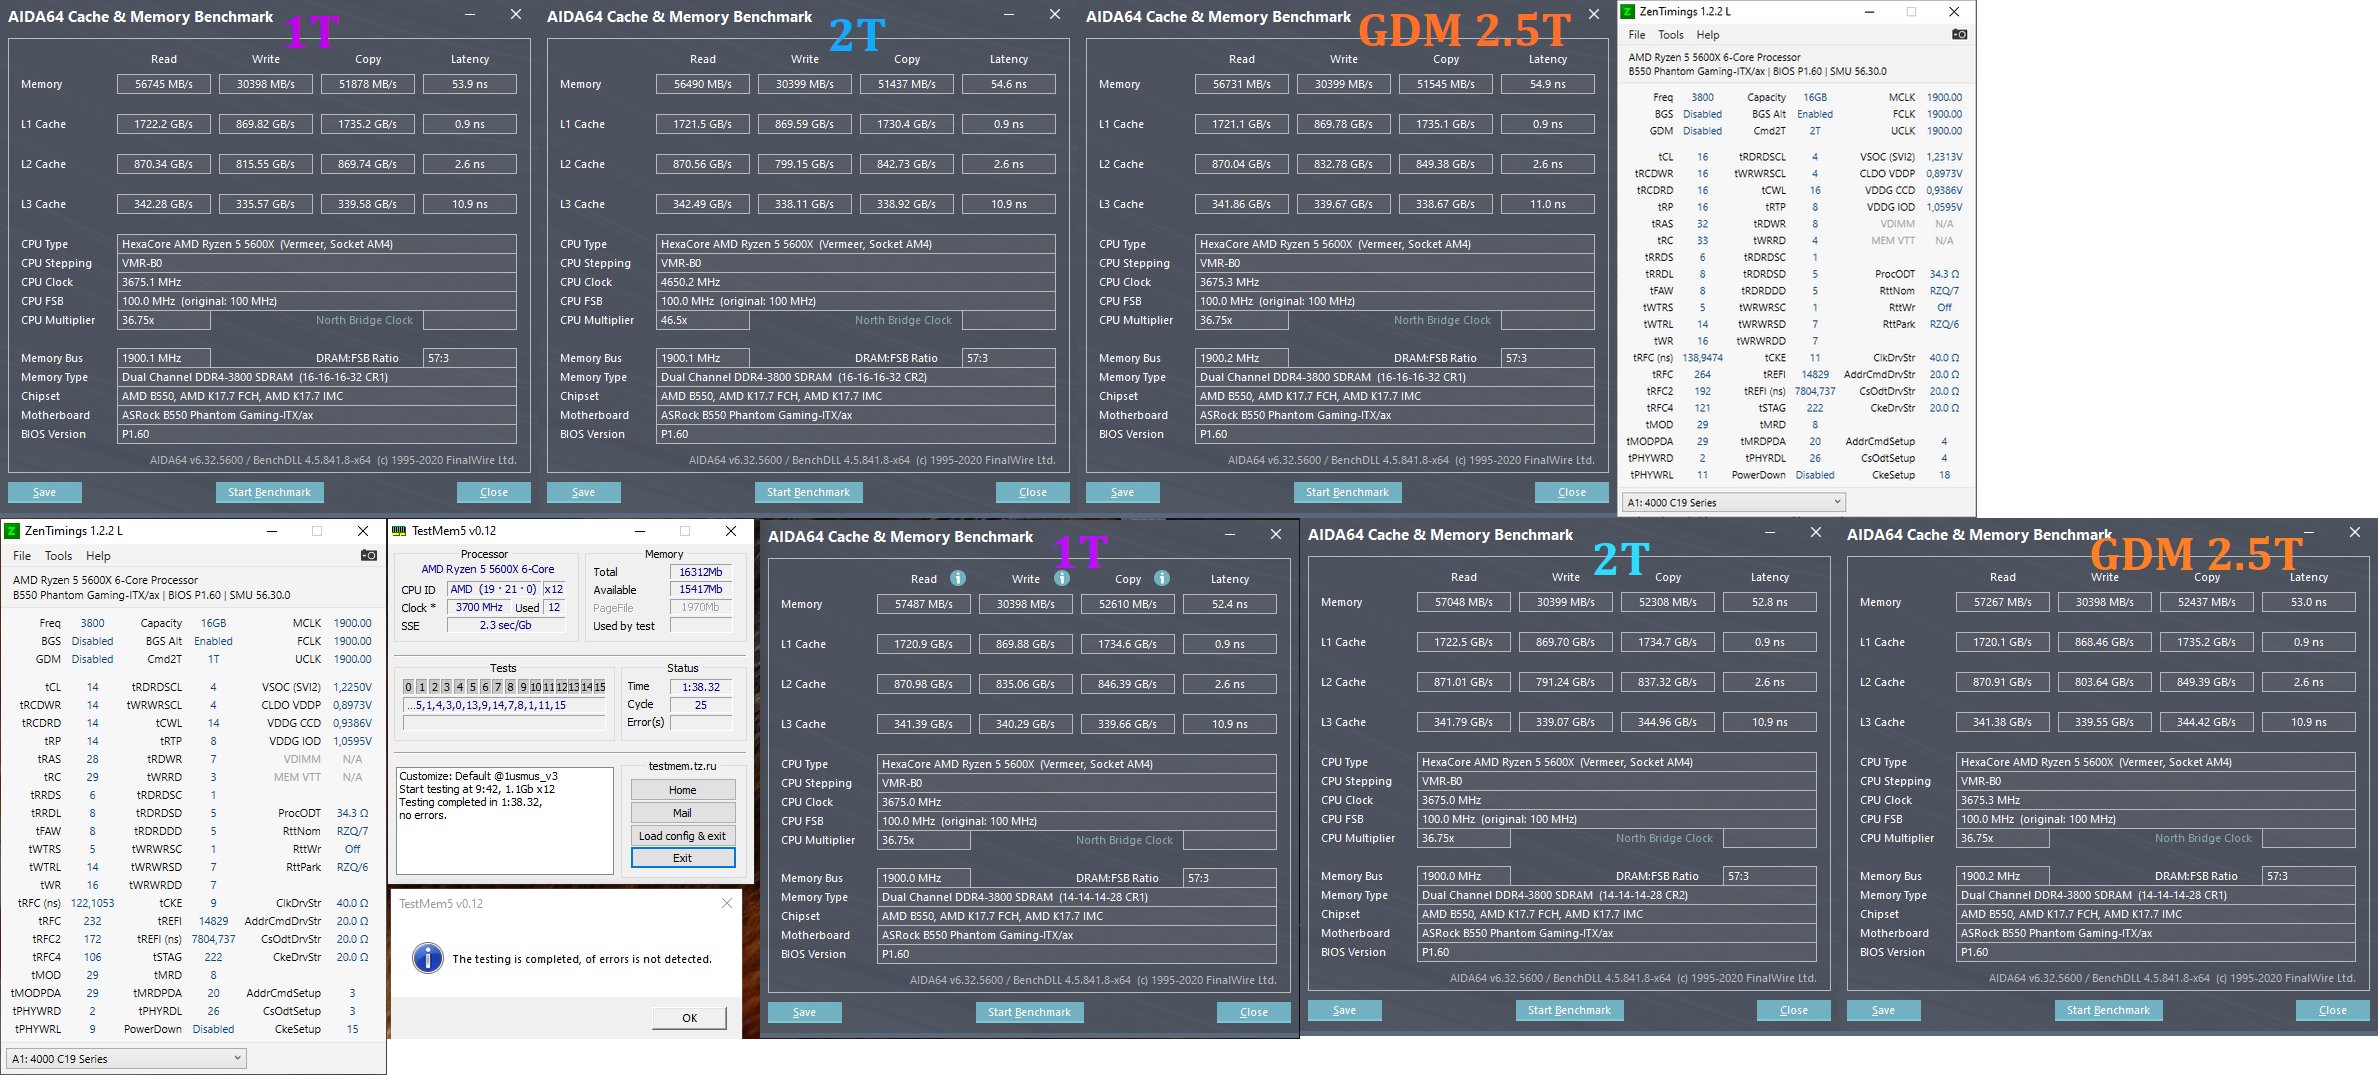
Task: Click Close in the AIDA64 window reading 57267 MB/s
Action: click(x=2333, y=1010)
